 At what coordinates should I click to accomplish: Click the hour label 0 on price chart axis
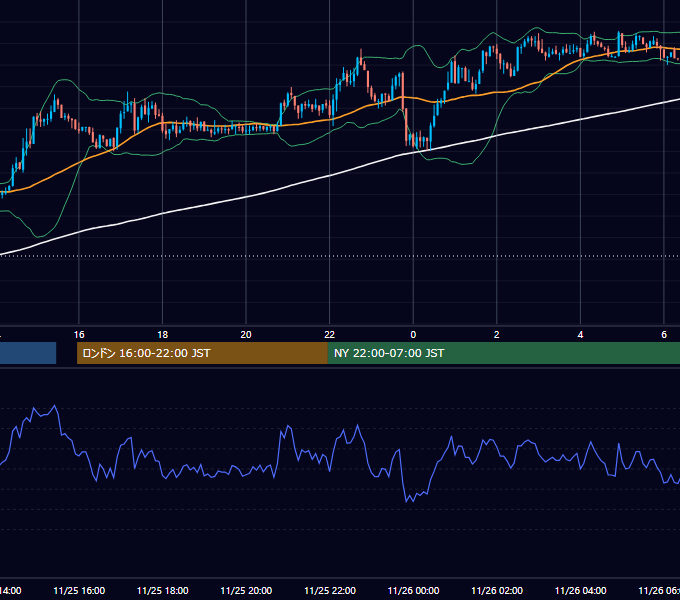[413, 335]
